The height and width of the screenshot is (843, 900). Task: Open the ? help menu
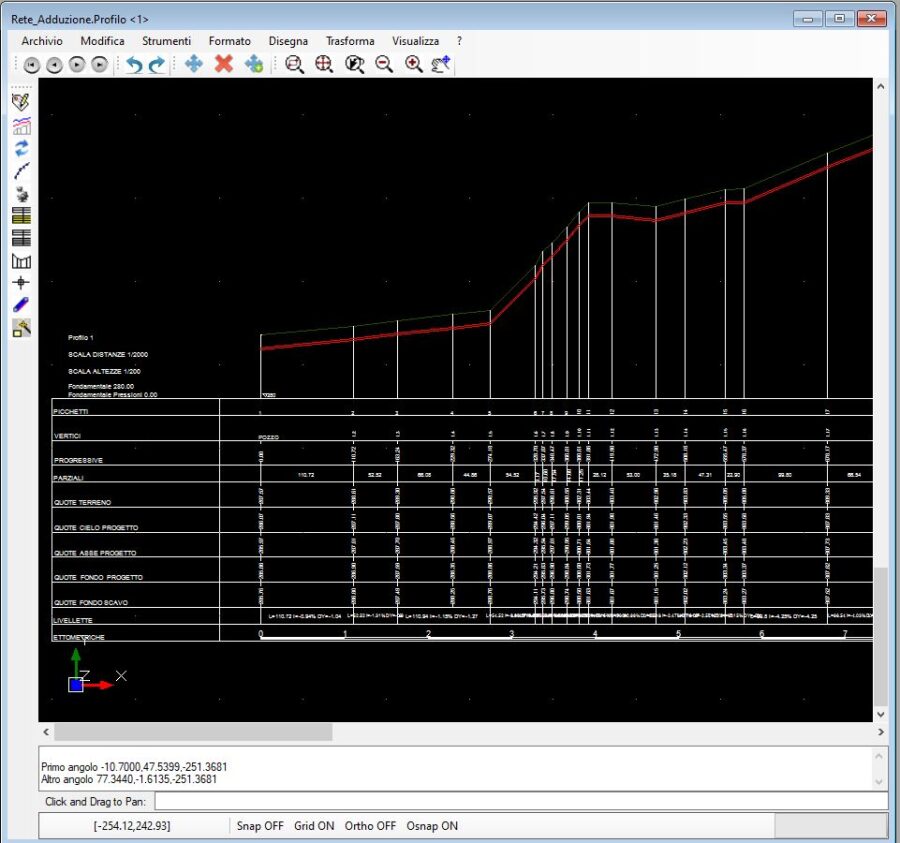tap(459, 41)
